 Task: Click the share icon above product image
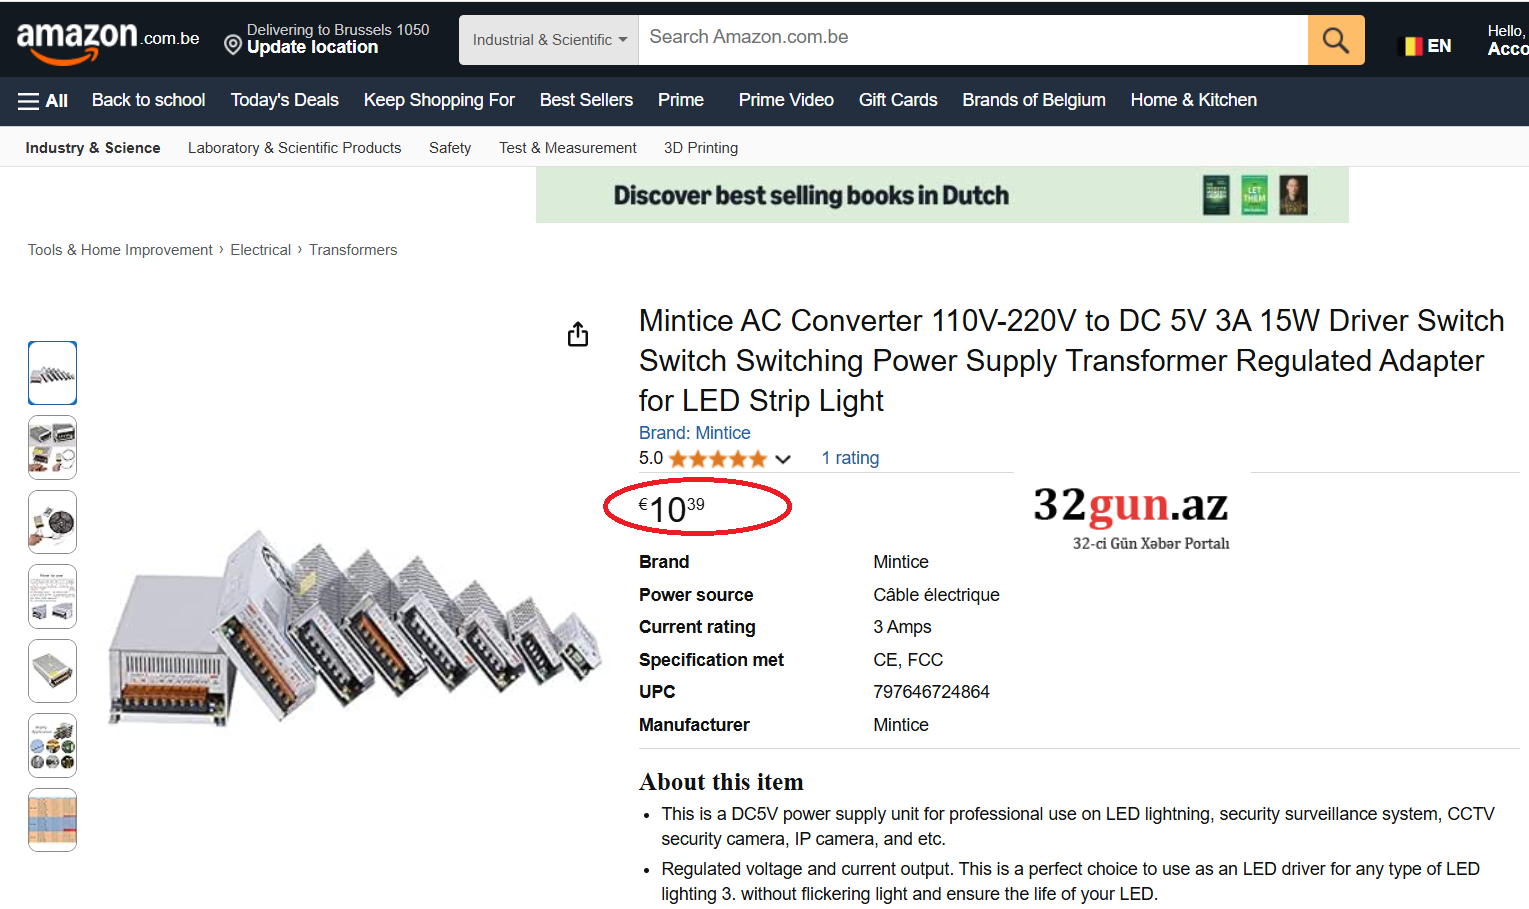tap(578, 335)
